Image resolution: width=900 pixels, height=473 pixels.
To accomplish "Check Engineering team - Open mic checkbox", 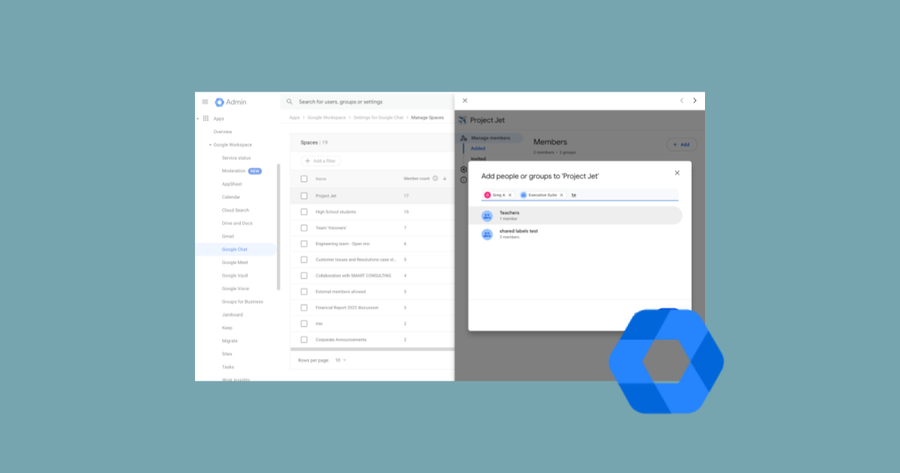I will (304, 244).
